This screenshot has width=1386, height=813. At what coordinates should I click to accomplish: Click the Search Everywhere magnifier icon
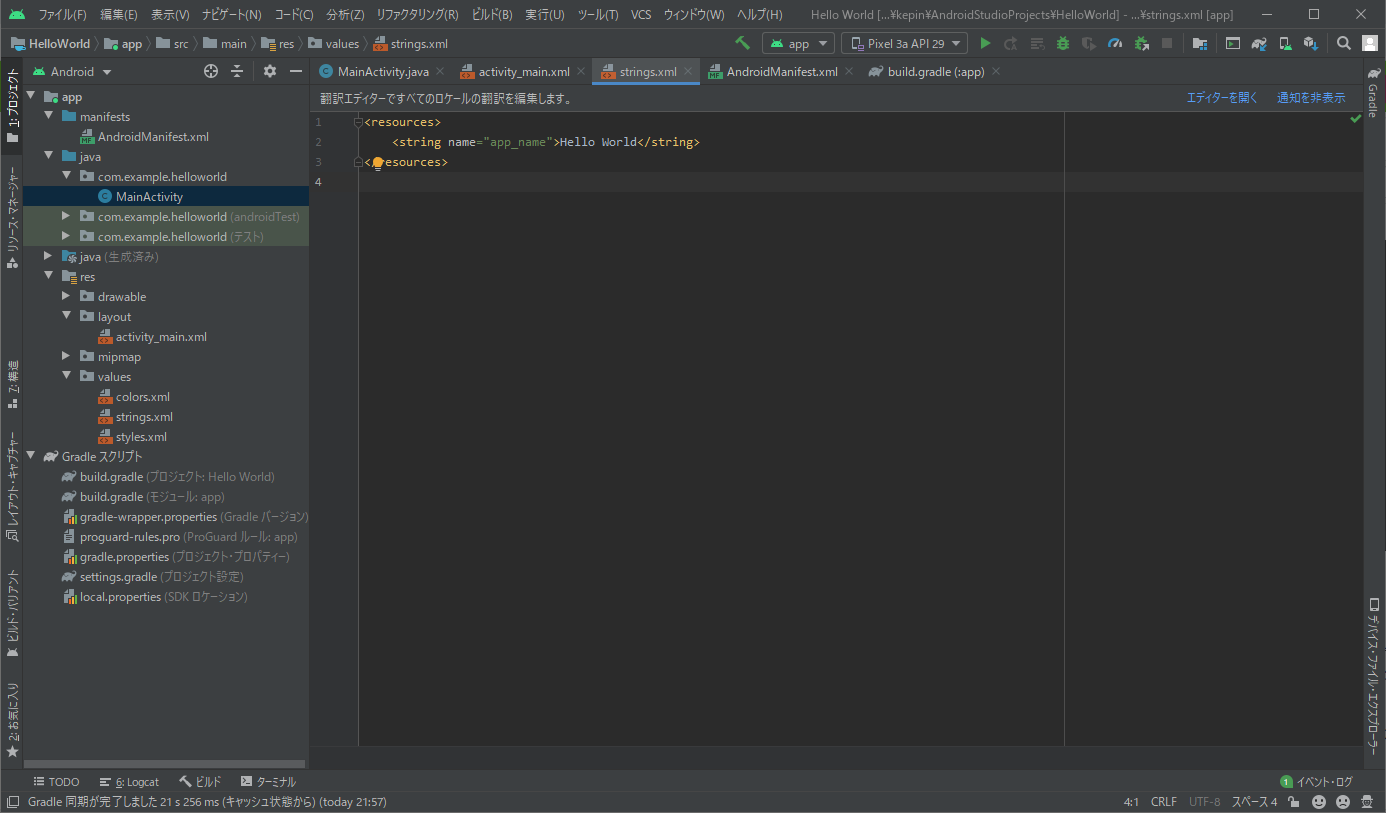[x=1344, y=43]
